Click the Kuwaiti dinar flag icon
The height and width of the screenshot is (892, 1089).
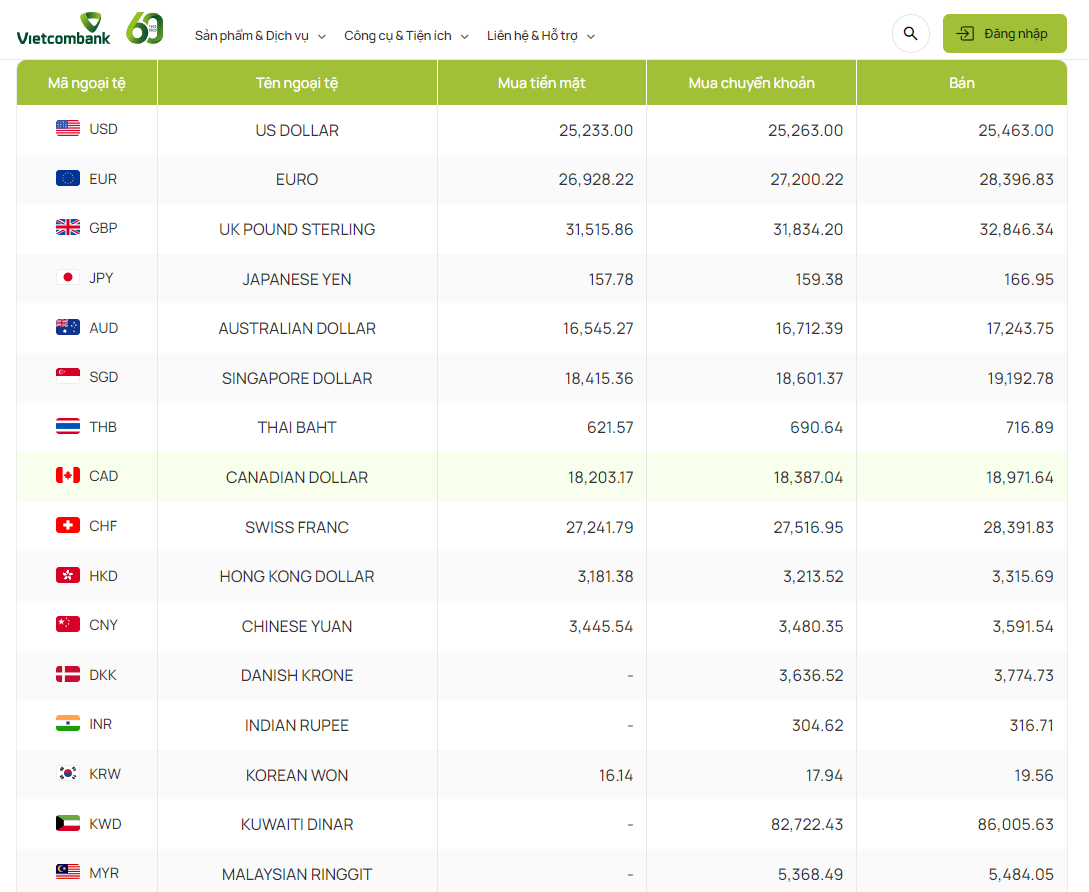click(68, 824)
